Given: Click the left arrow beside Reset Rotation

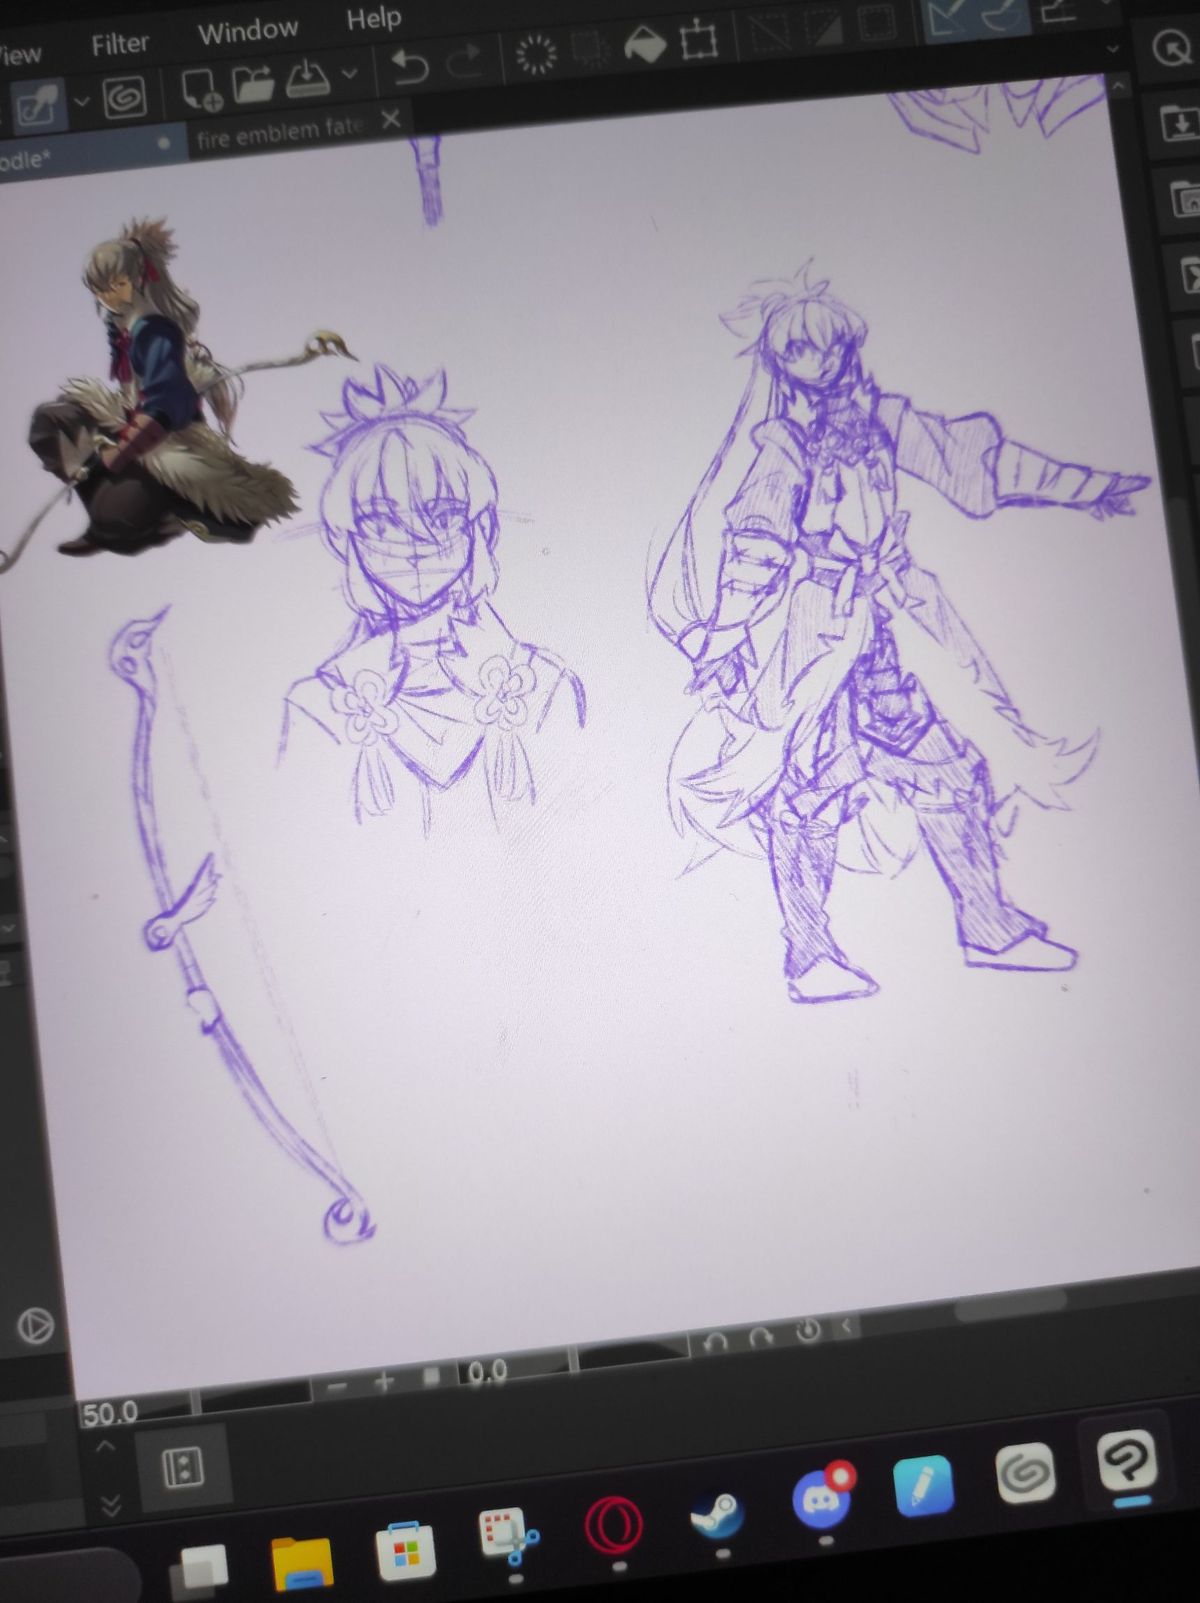Looking at the screenshot, I should point(847,1327).
